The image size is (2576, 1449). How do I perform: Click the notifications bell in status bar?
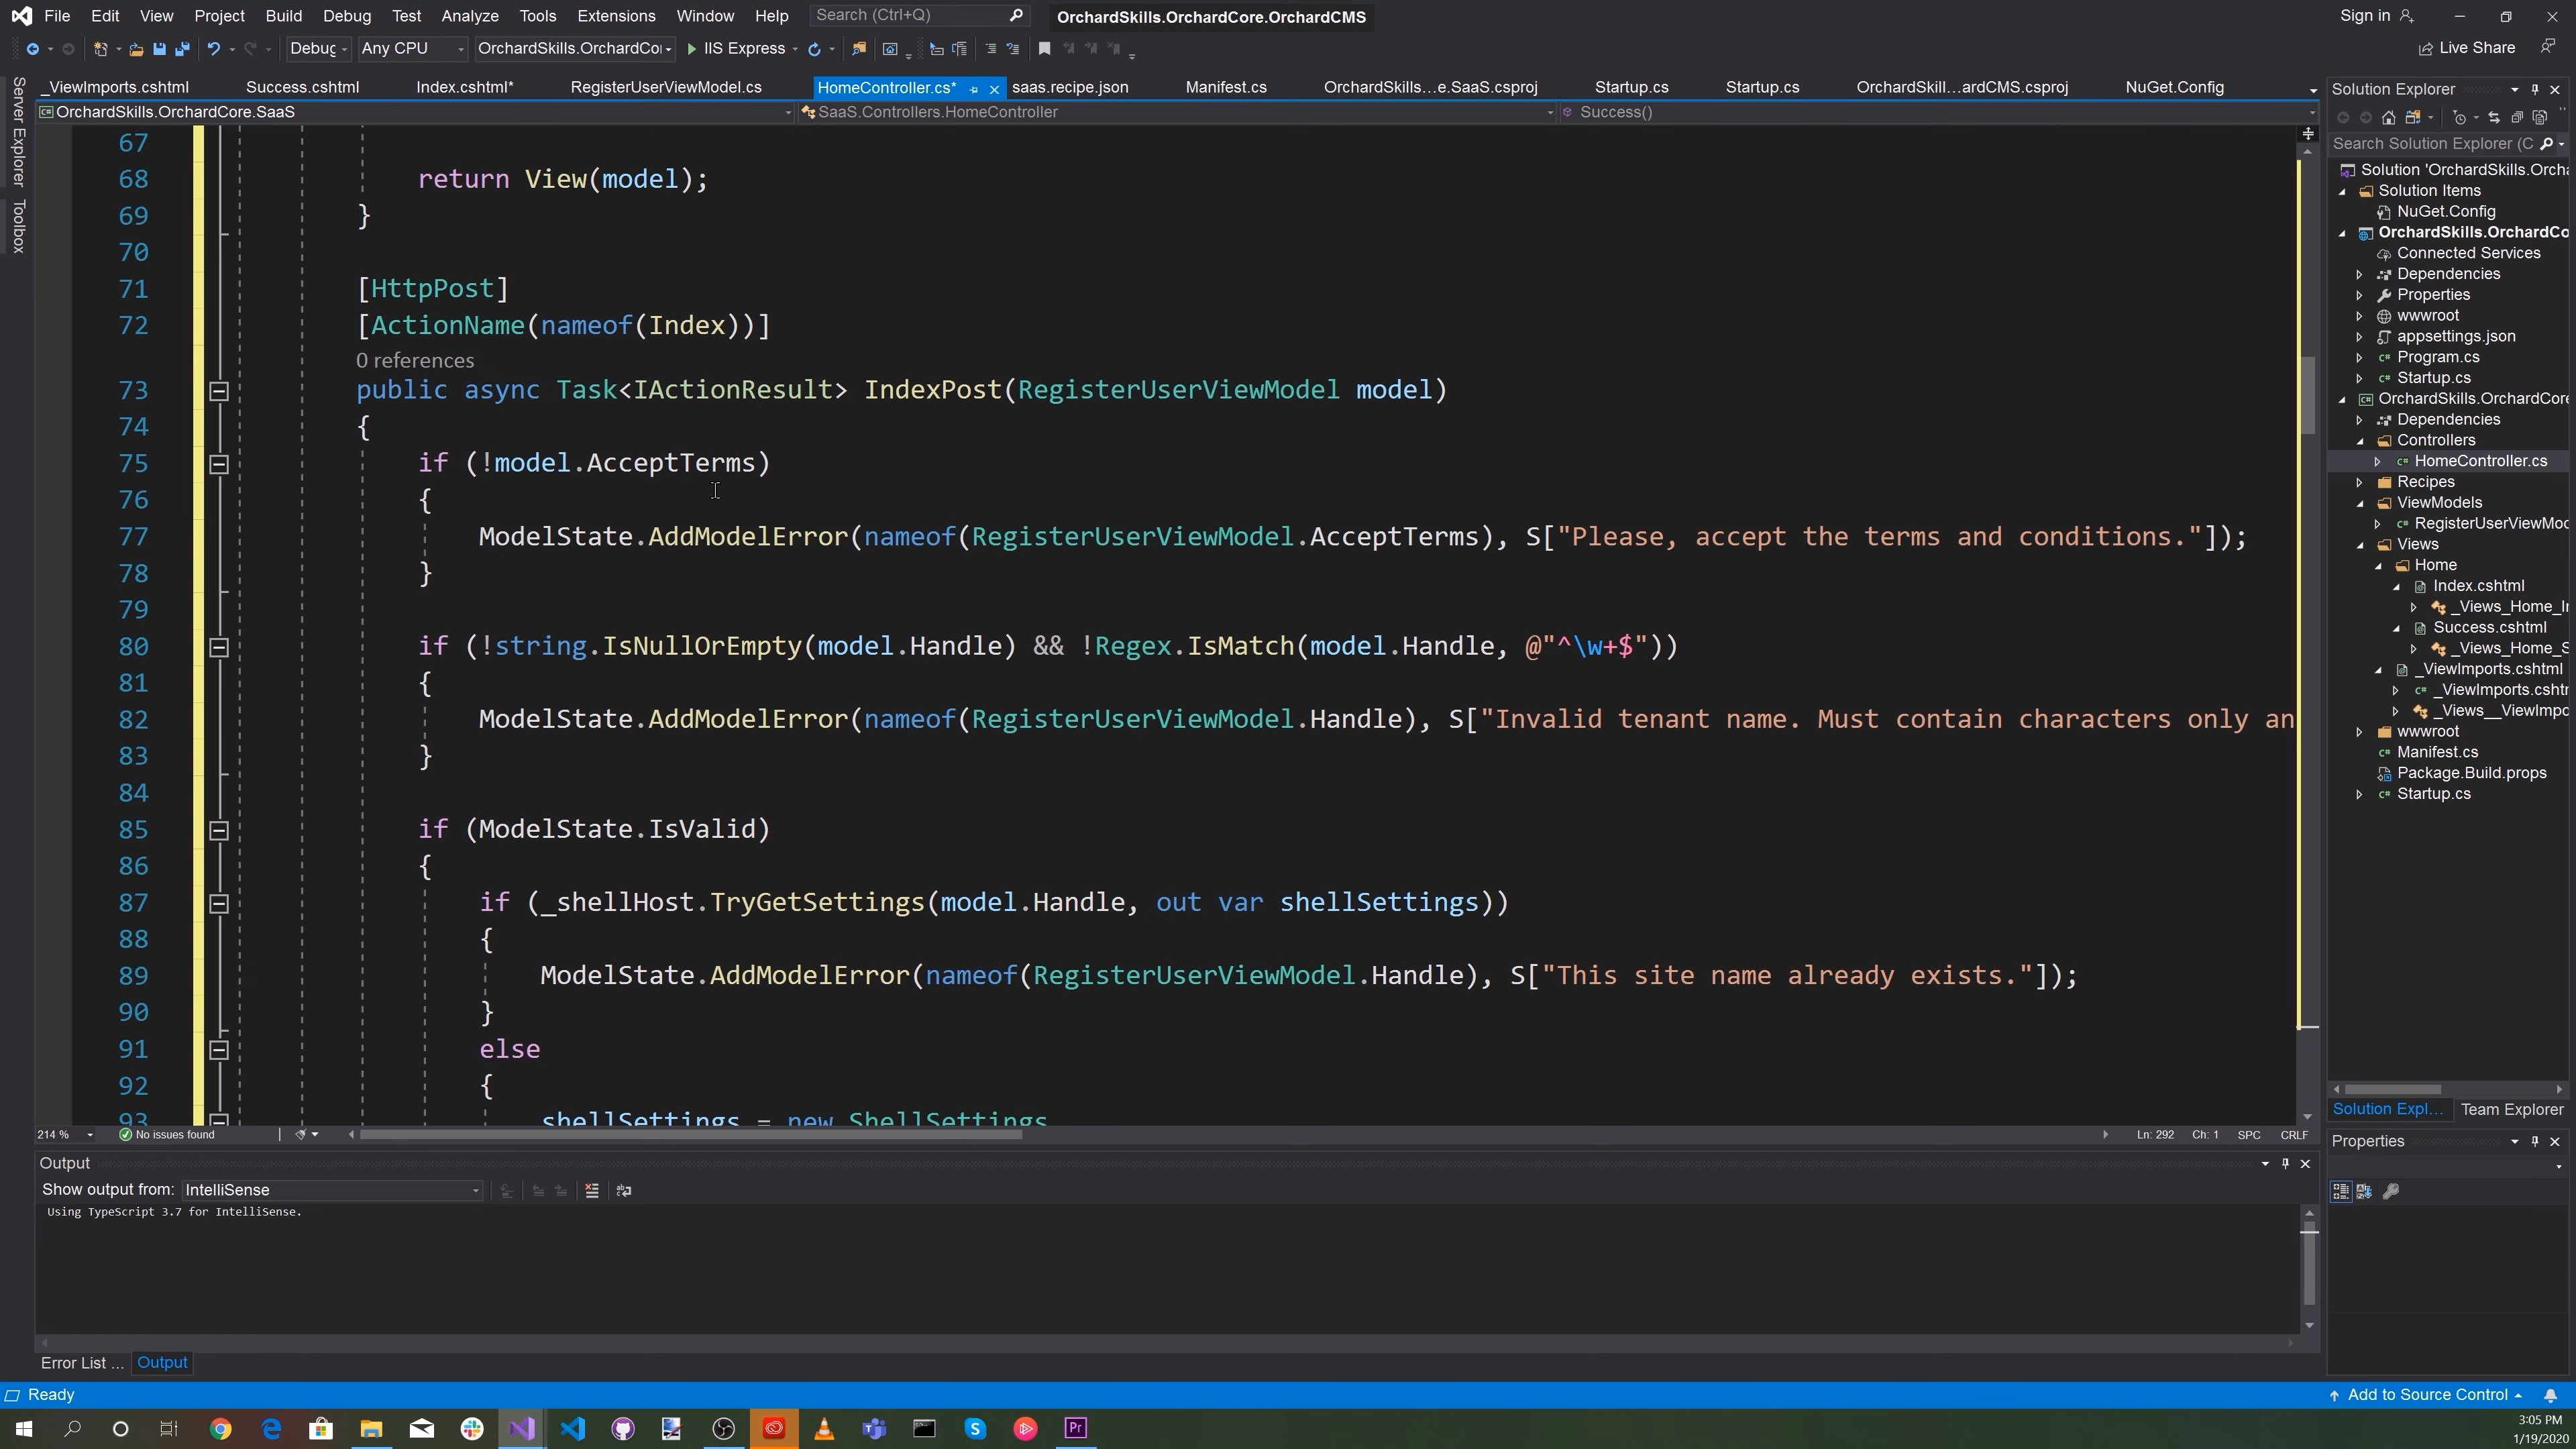[x=2551, y=1395]
